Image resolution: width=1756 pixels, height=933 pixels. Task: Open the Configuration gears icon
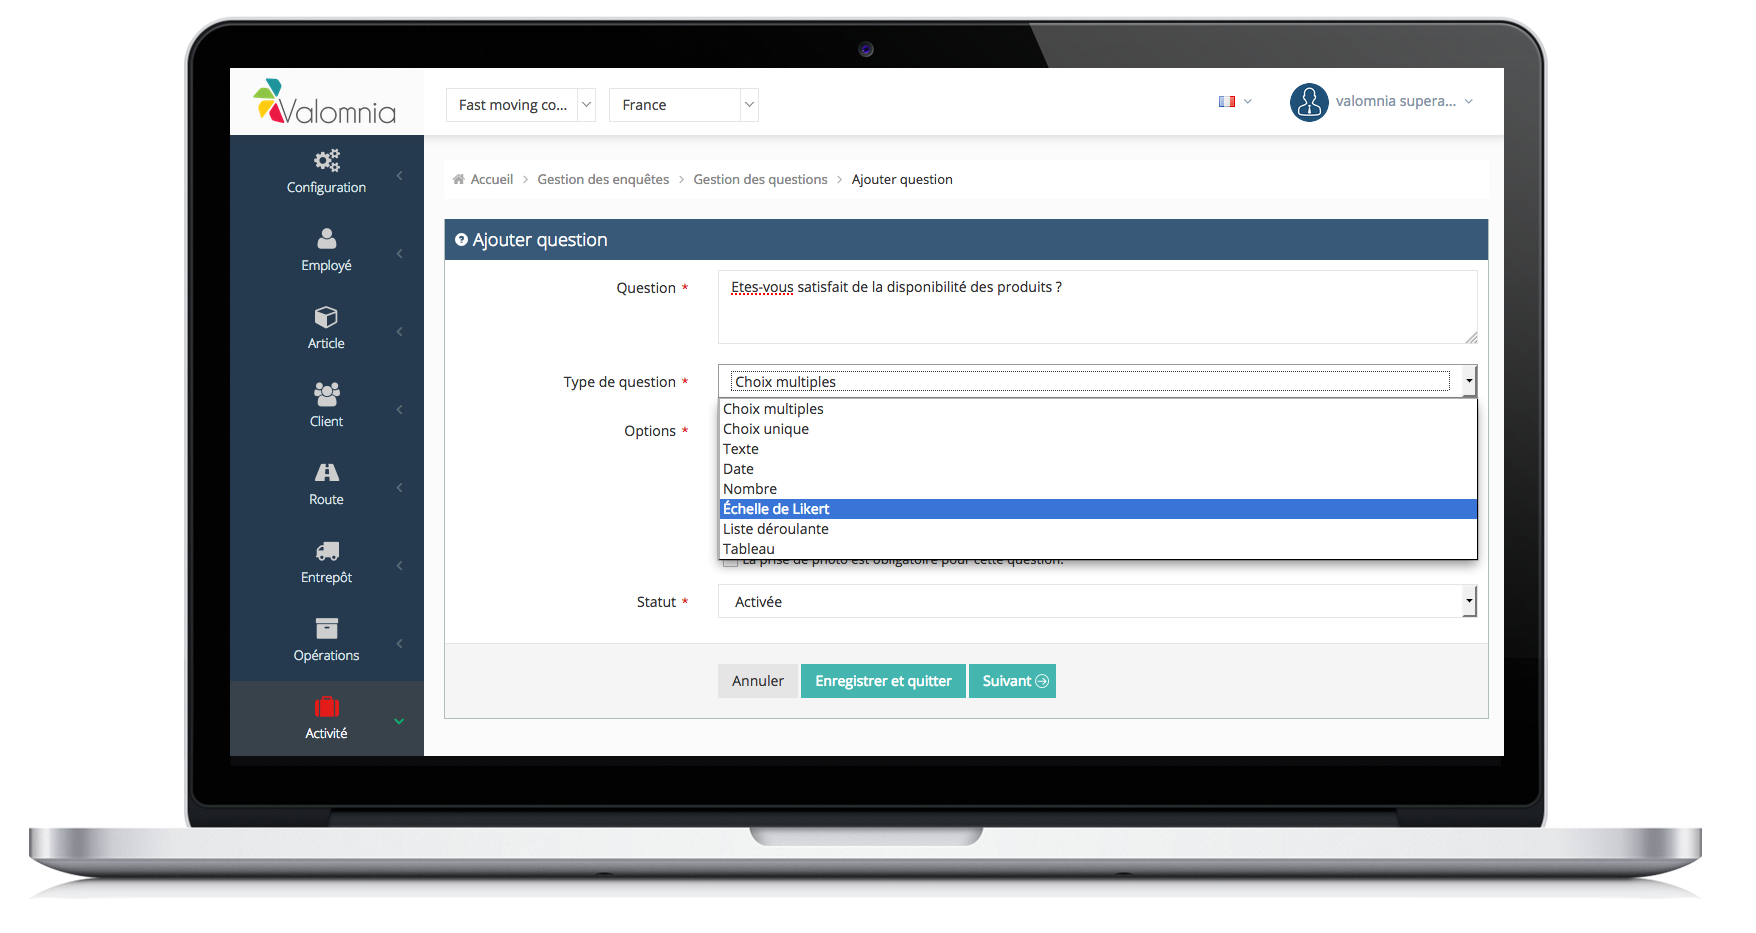click(x=326, y=161)
